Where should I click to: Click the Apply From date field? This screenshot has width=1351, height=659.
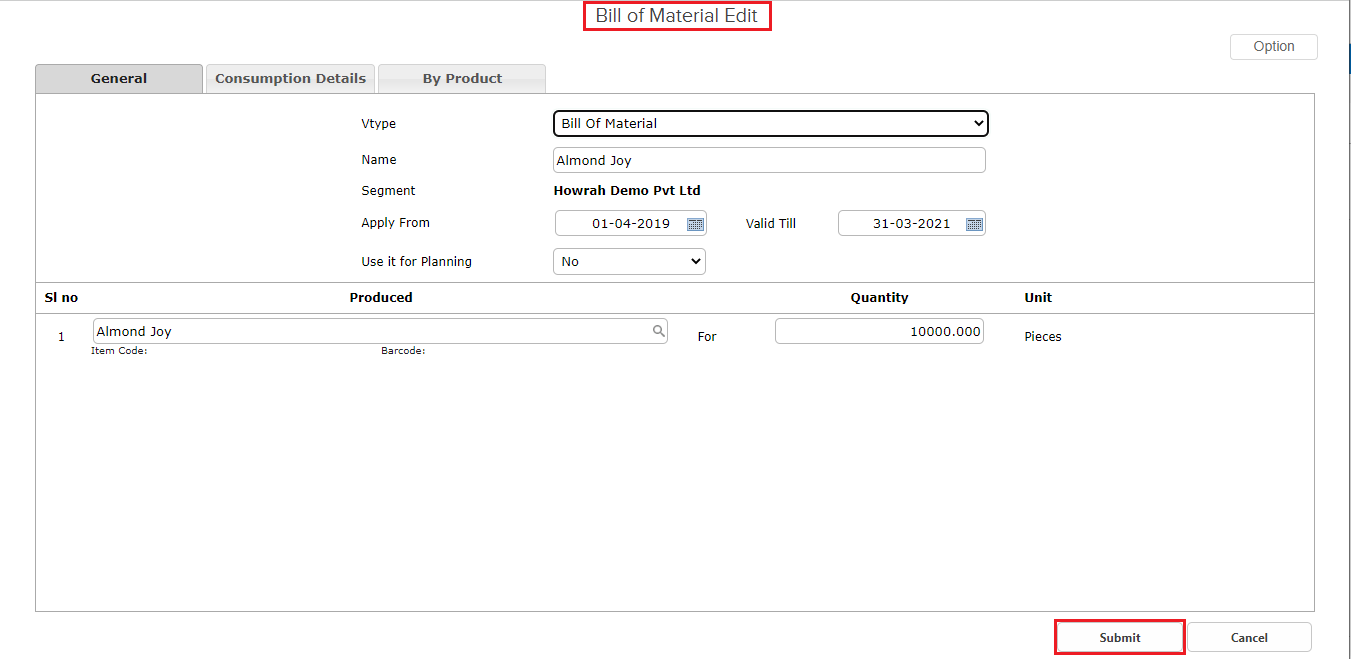point(620,224)
